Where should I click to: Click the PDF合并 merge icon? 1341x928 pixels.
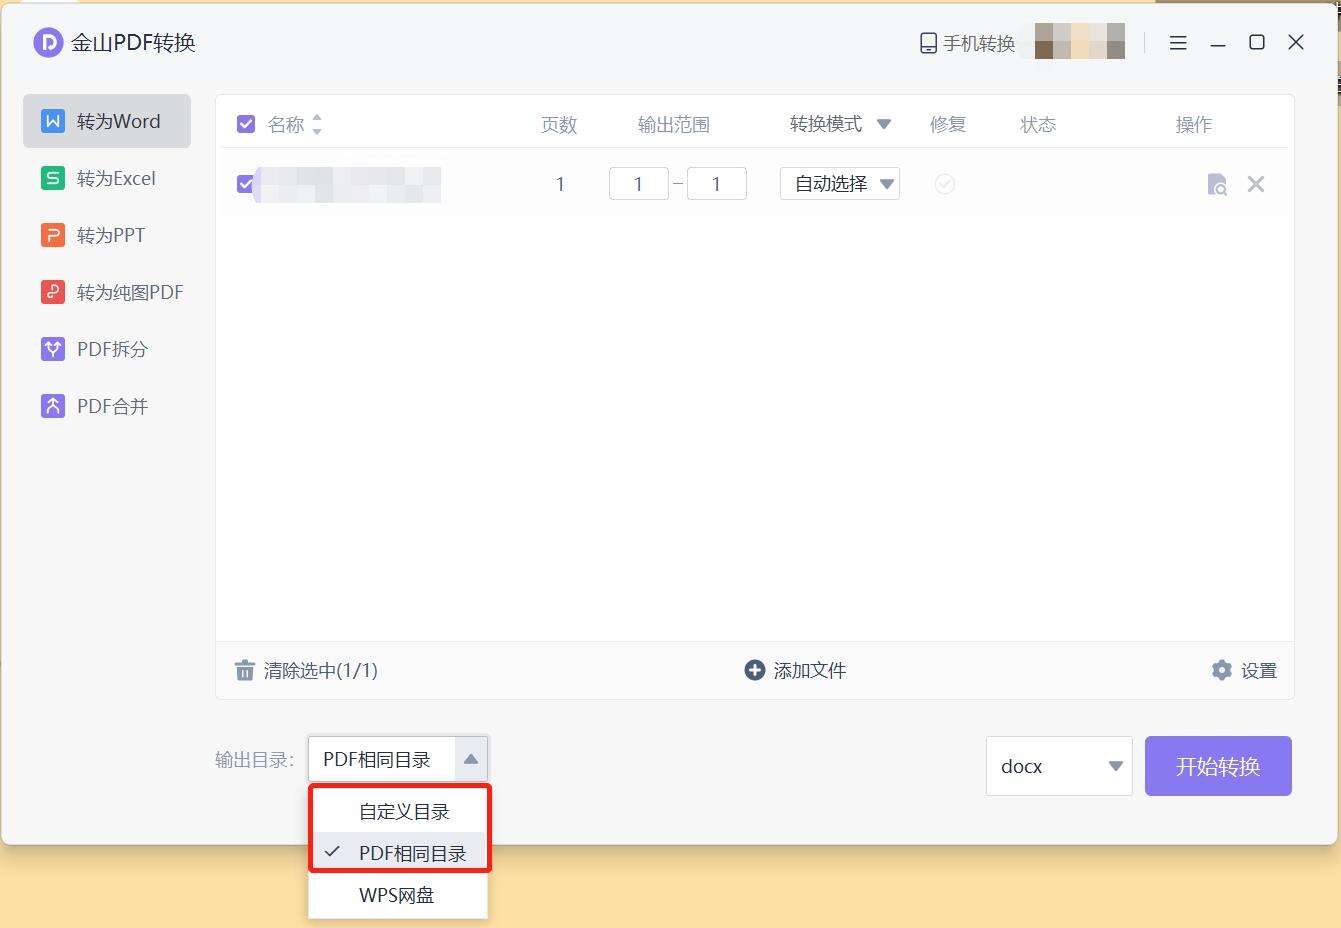click(x=53, y=406)
